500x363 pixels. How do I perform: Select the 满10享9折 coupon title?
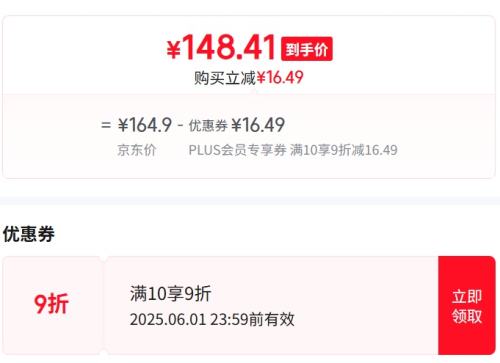click(x=170, y=294)
